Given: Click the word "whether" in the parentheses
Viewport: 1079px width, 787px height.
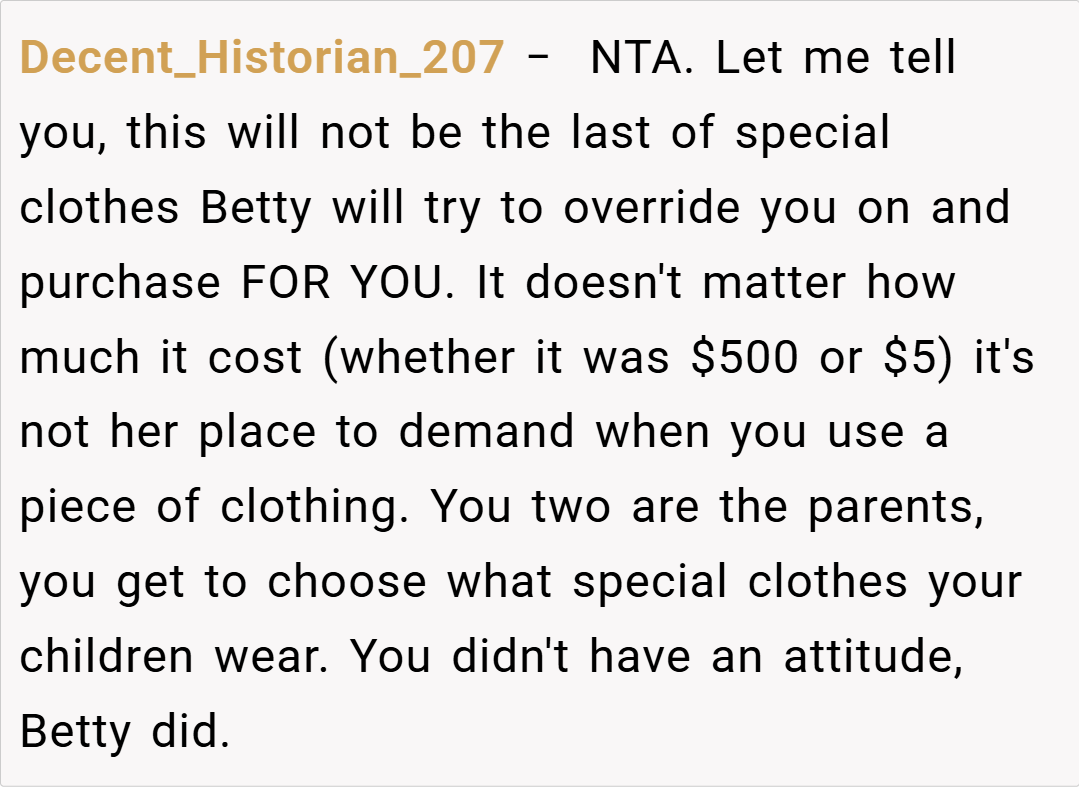Looking at the screenshot, I should (426, 358).
